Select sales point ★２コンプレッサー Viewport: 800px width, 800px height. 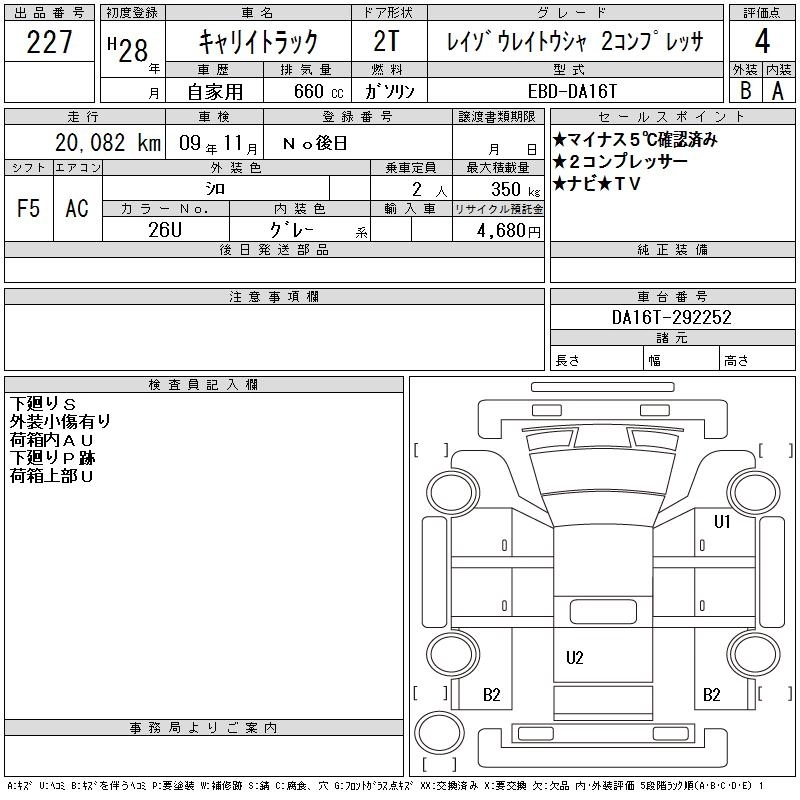point(620,162)
